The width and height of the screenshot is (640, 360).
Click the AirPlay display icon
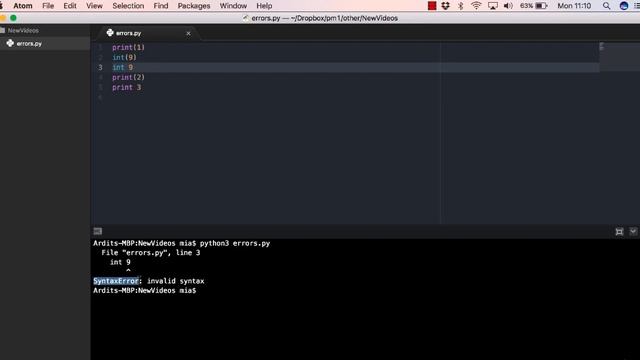pos(493,6)
